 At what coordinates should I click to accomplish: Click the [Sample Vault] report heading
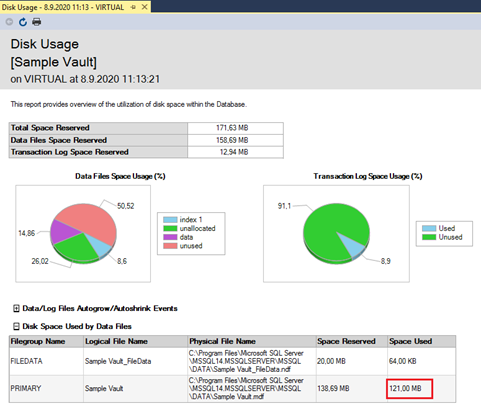click(54, 62)
